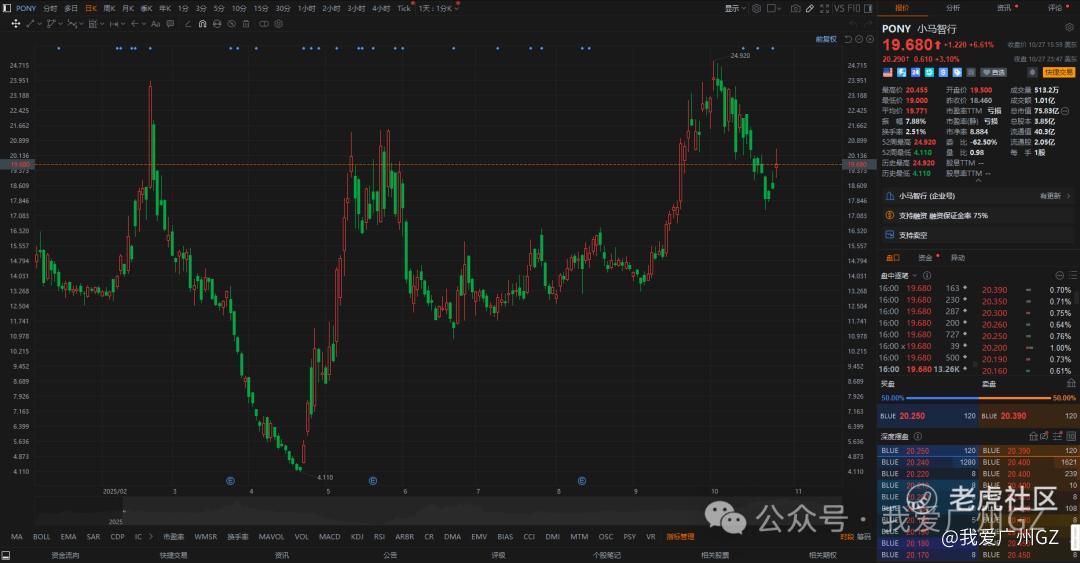Add a comment bubble annotation
The width and height of the screenshot is (1080, 563).
coord(170,23)
